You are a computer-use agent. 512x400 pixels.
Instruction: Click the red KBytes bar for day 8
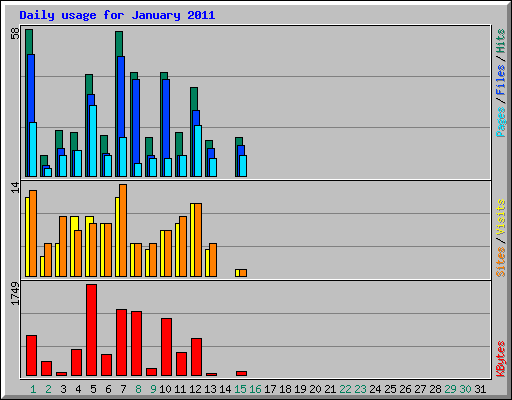[137, 344]
